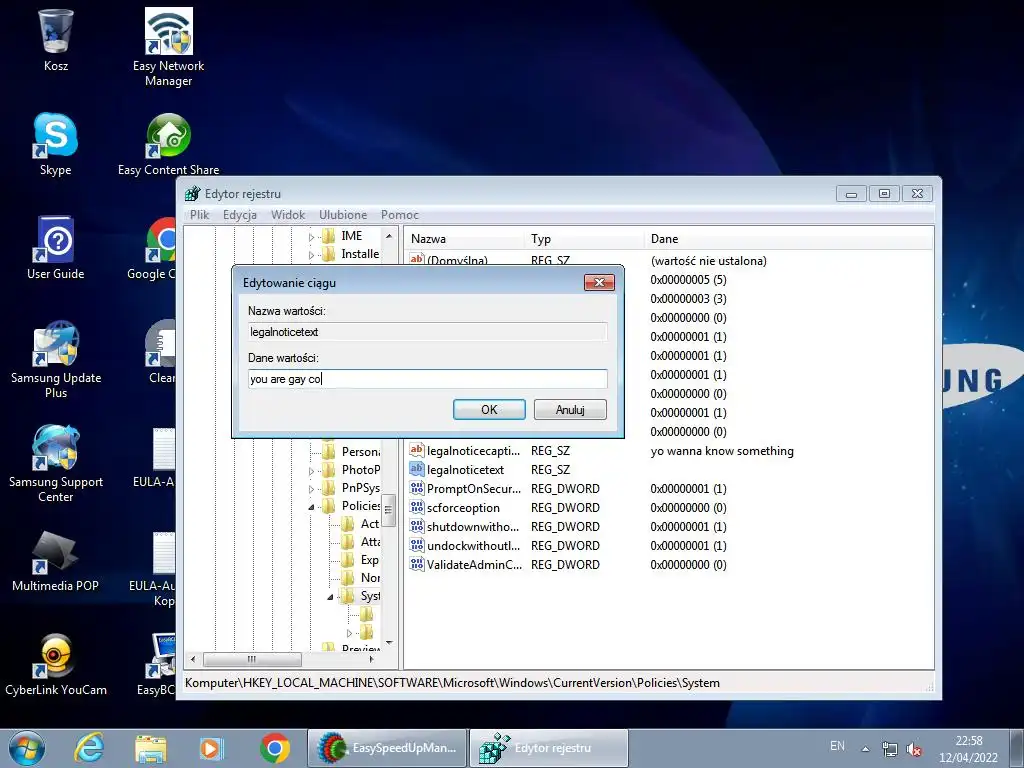Collapse the System registry key
The image size is (1024, 768).
tap(330, 597)
